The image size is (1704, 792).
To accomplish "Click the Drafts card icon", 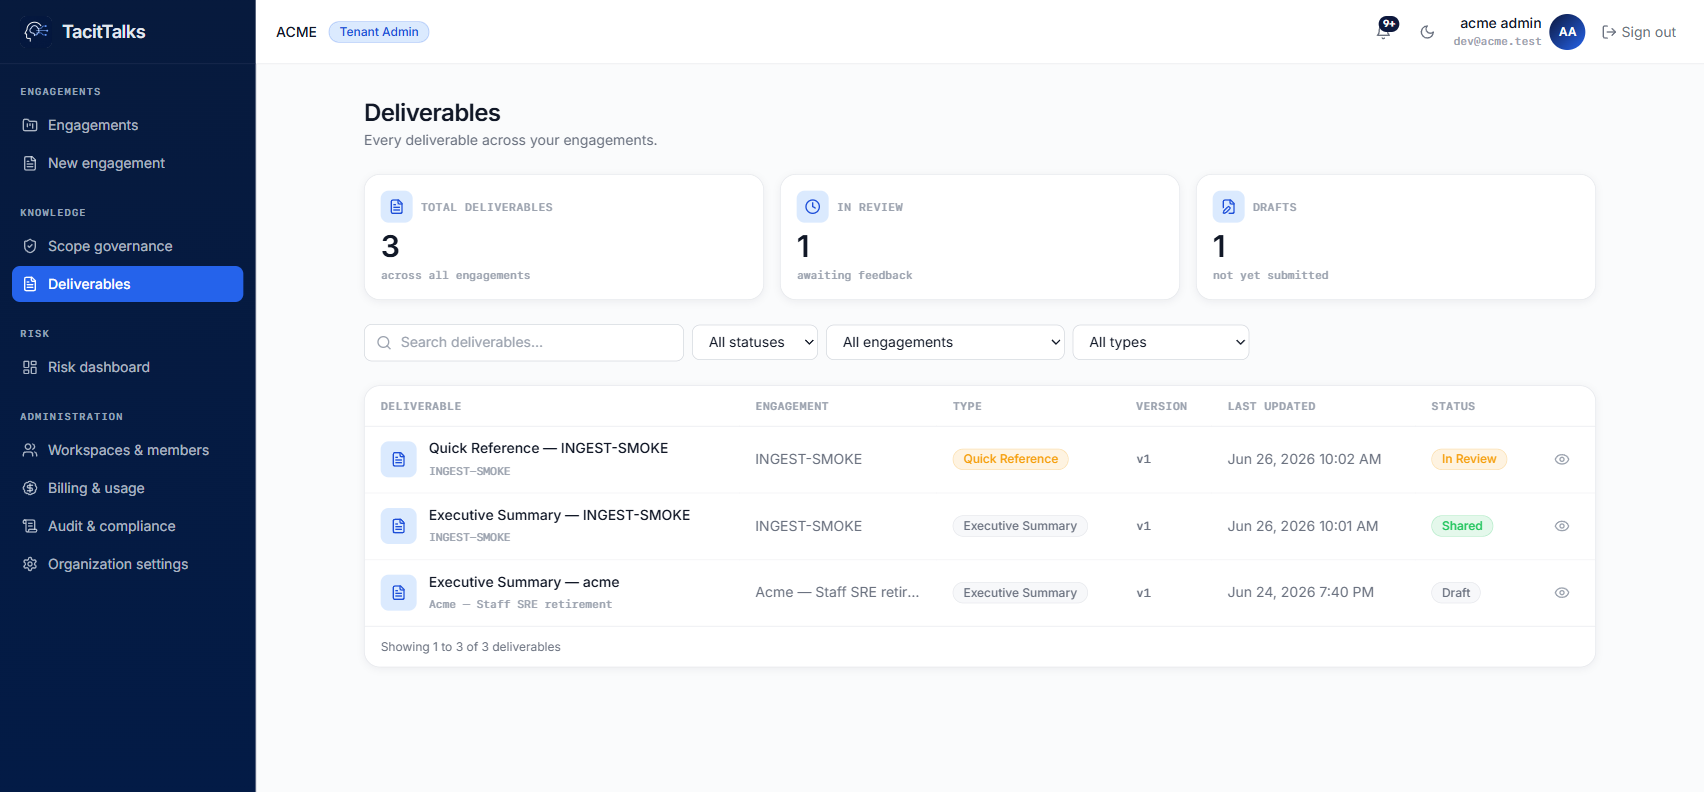I will [1229, 207].
